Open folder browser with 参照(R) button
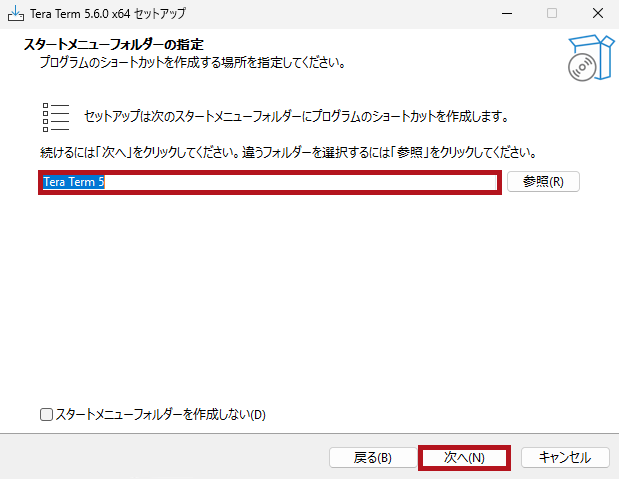619x479 pixels. pos(543,182)
